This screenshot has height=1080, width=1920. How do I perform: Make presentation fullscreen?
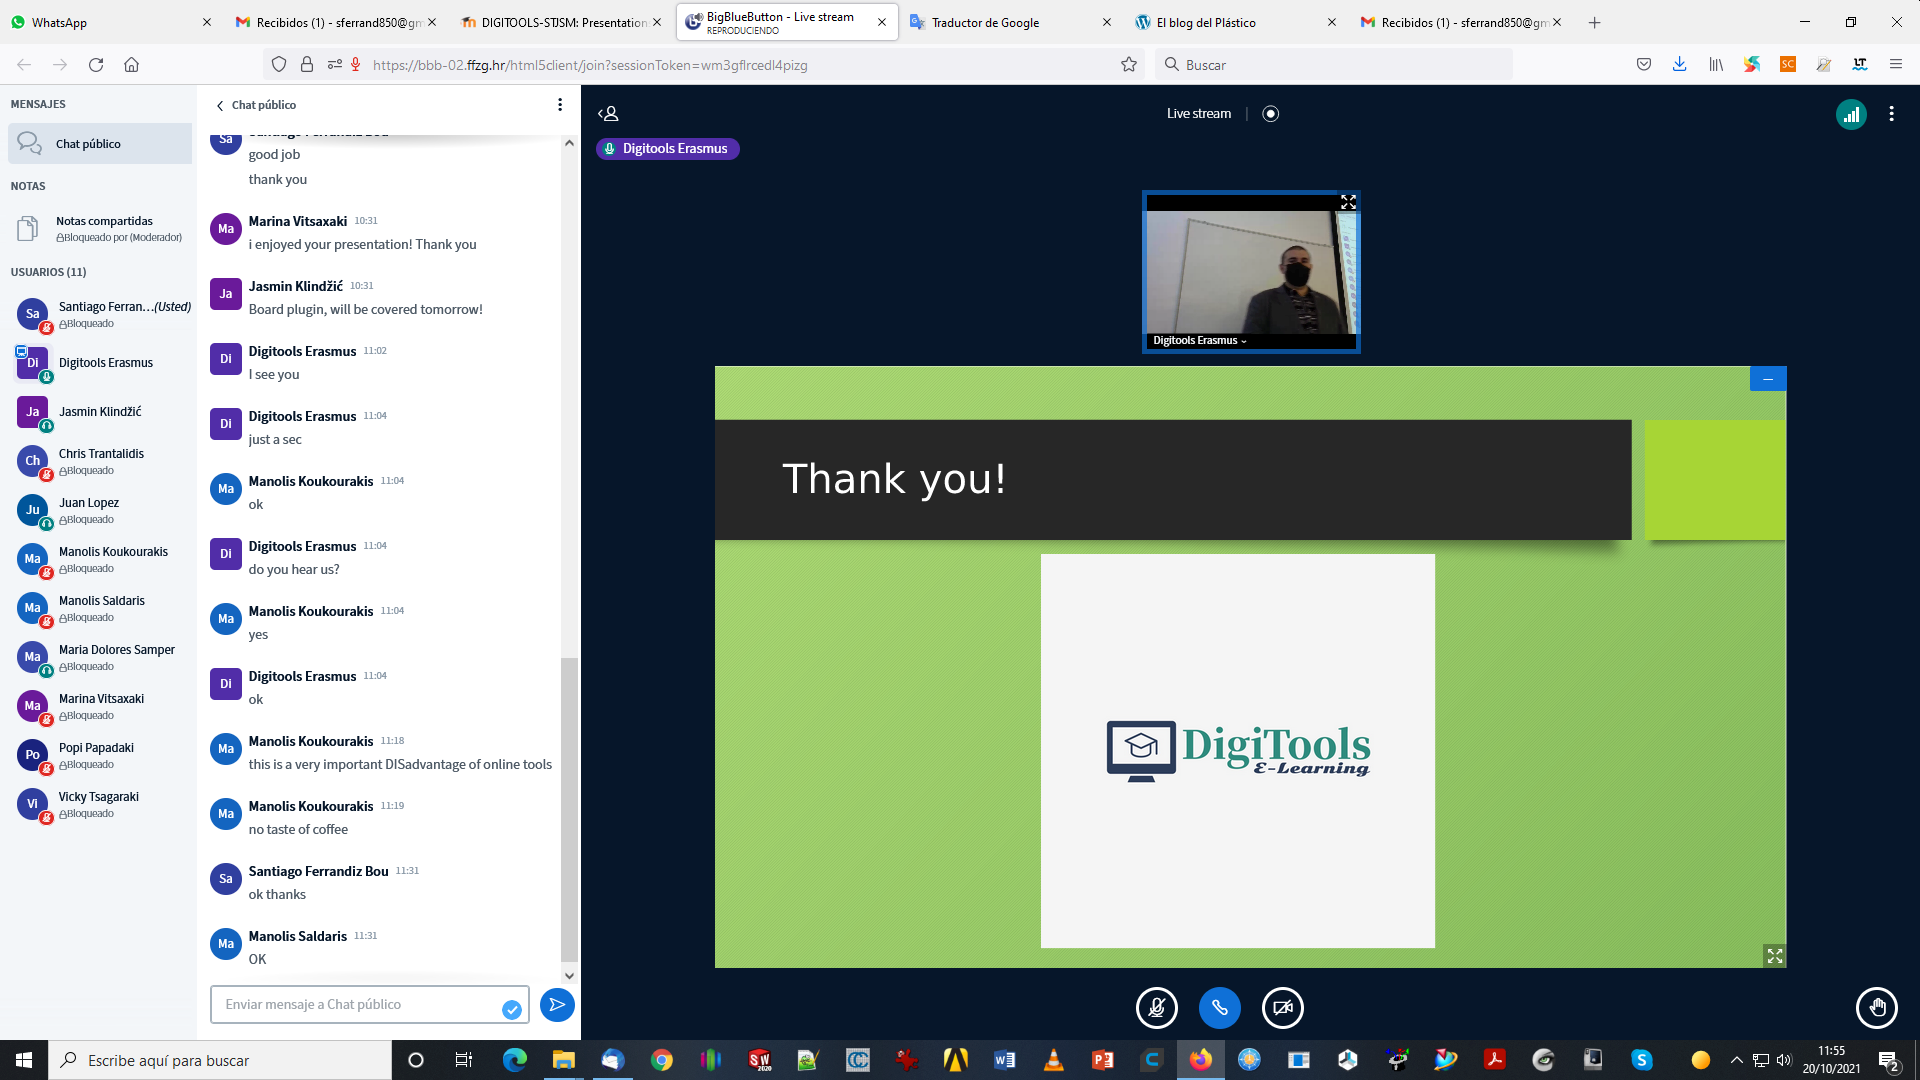pyautogui.click(x=1774, y=956)
